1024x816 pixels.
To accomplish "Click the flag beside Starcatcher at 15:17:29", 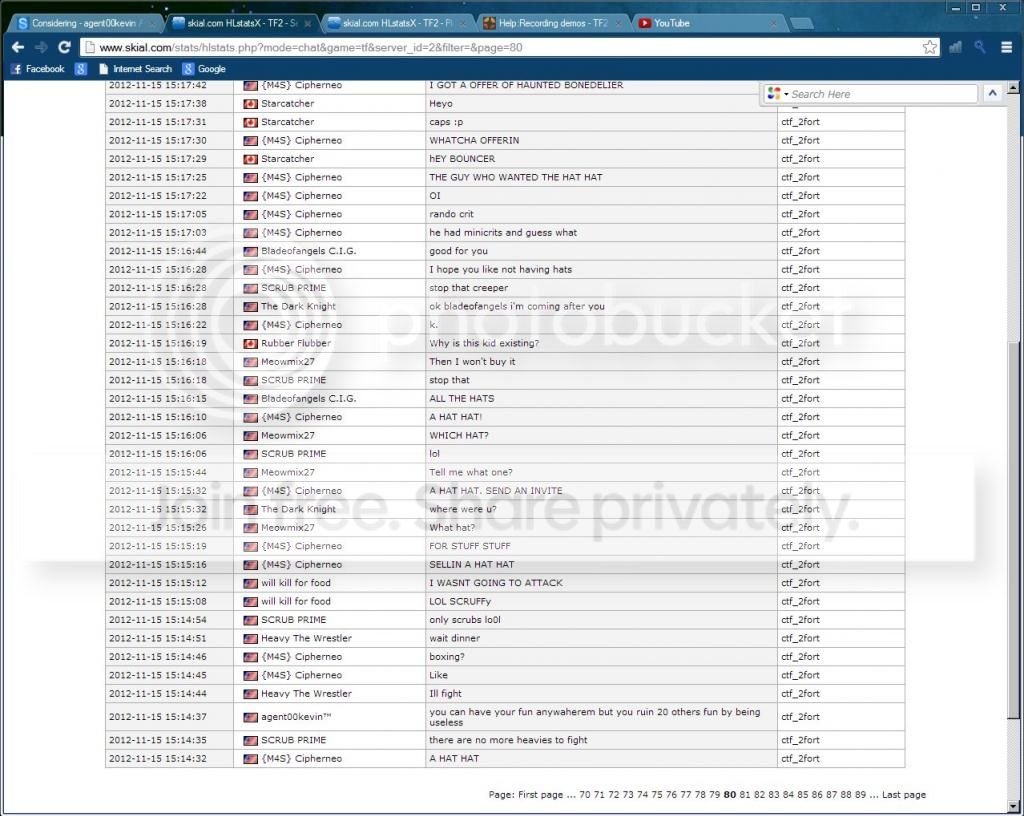I will (x=250, y=159).
